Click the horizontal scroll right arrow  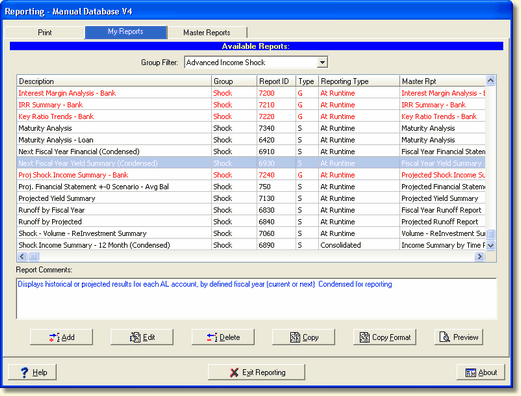480,256
